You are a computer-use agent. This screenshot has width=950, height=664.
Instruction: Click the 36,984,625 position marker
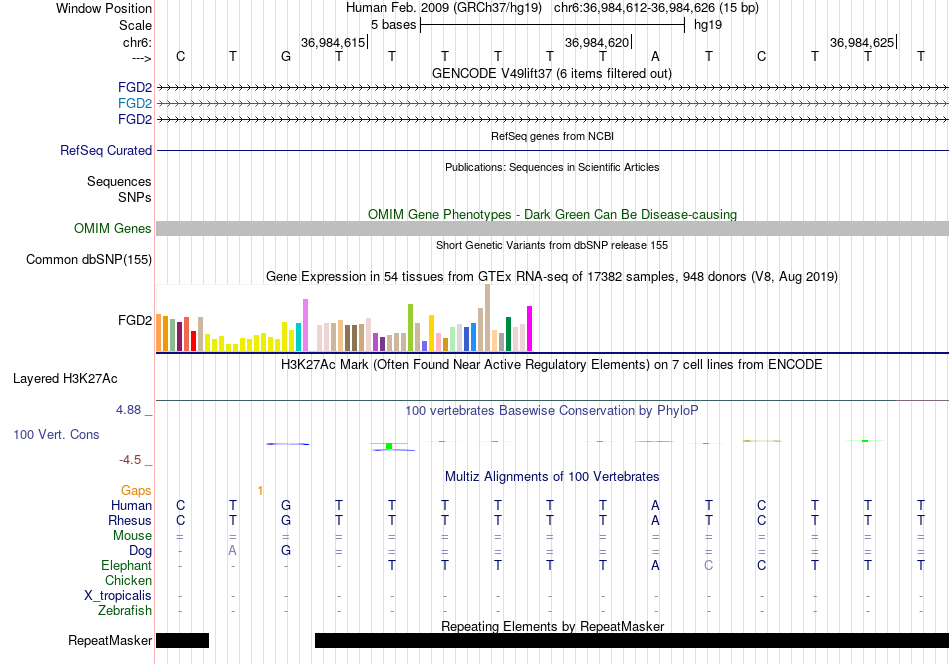(x=862, y=42)
